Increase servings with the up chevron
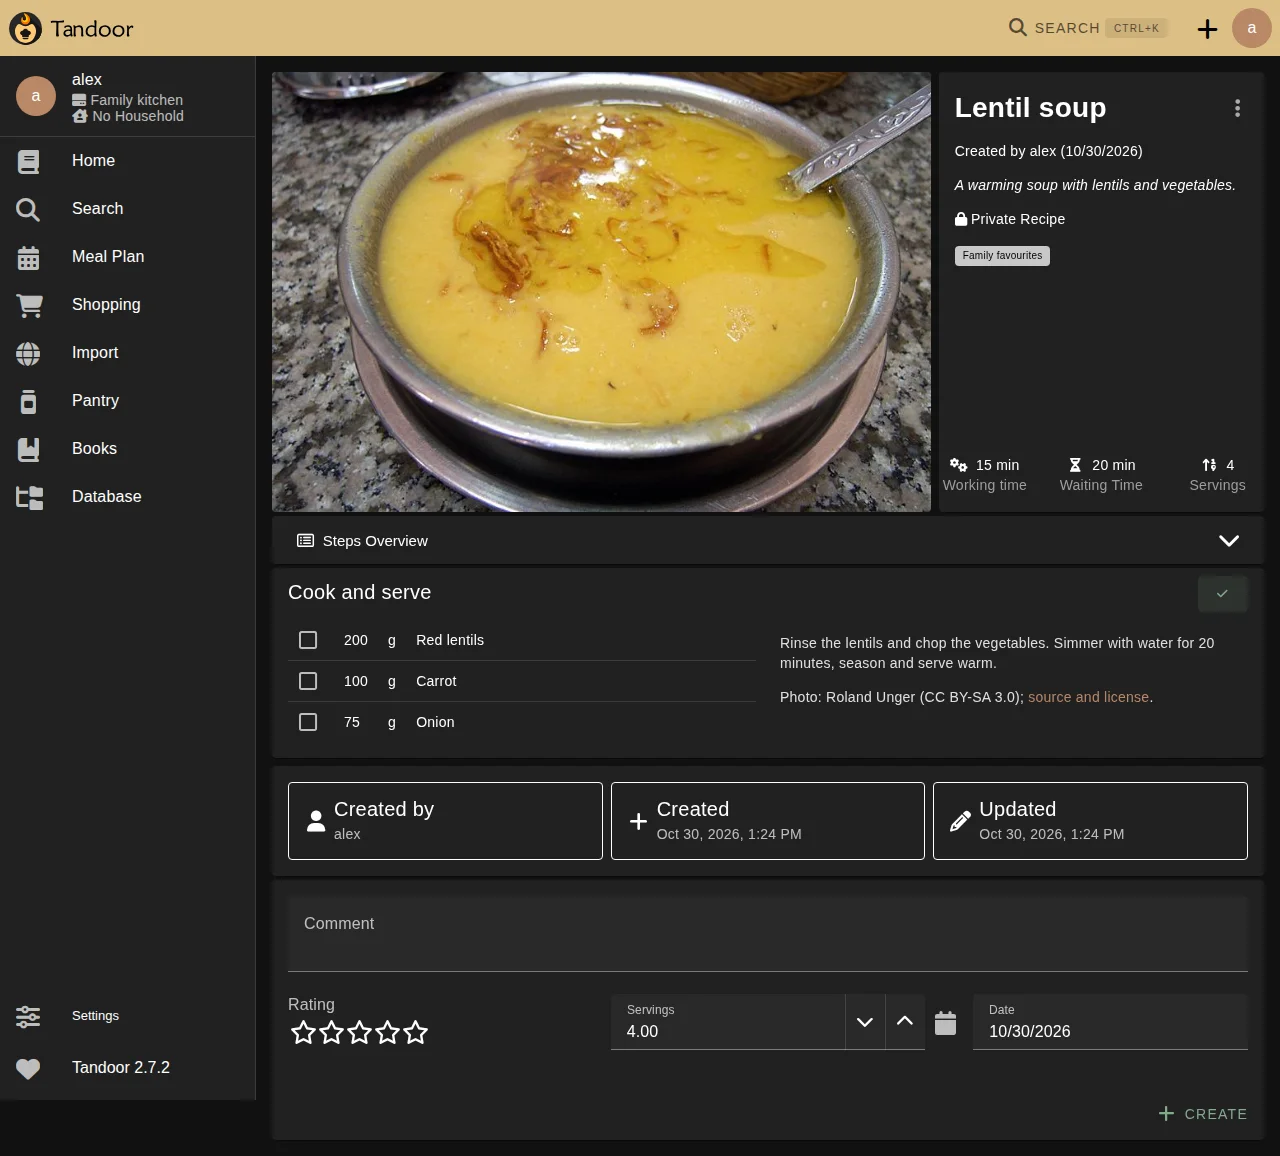Screen dimensions: 1280x1156 pyautogui.click(x=905, y=1022)
